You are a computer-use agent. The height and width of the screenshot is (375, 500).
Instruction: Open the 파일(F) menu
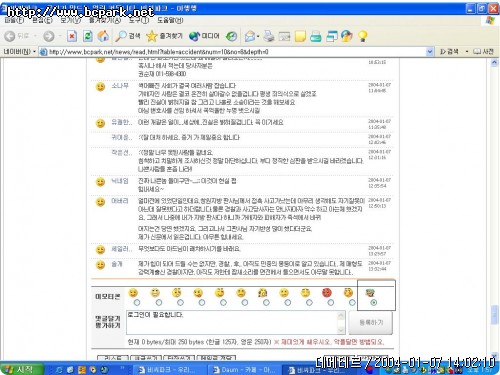(14, 21)
